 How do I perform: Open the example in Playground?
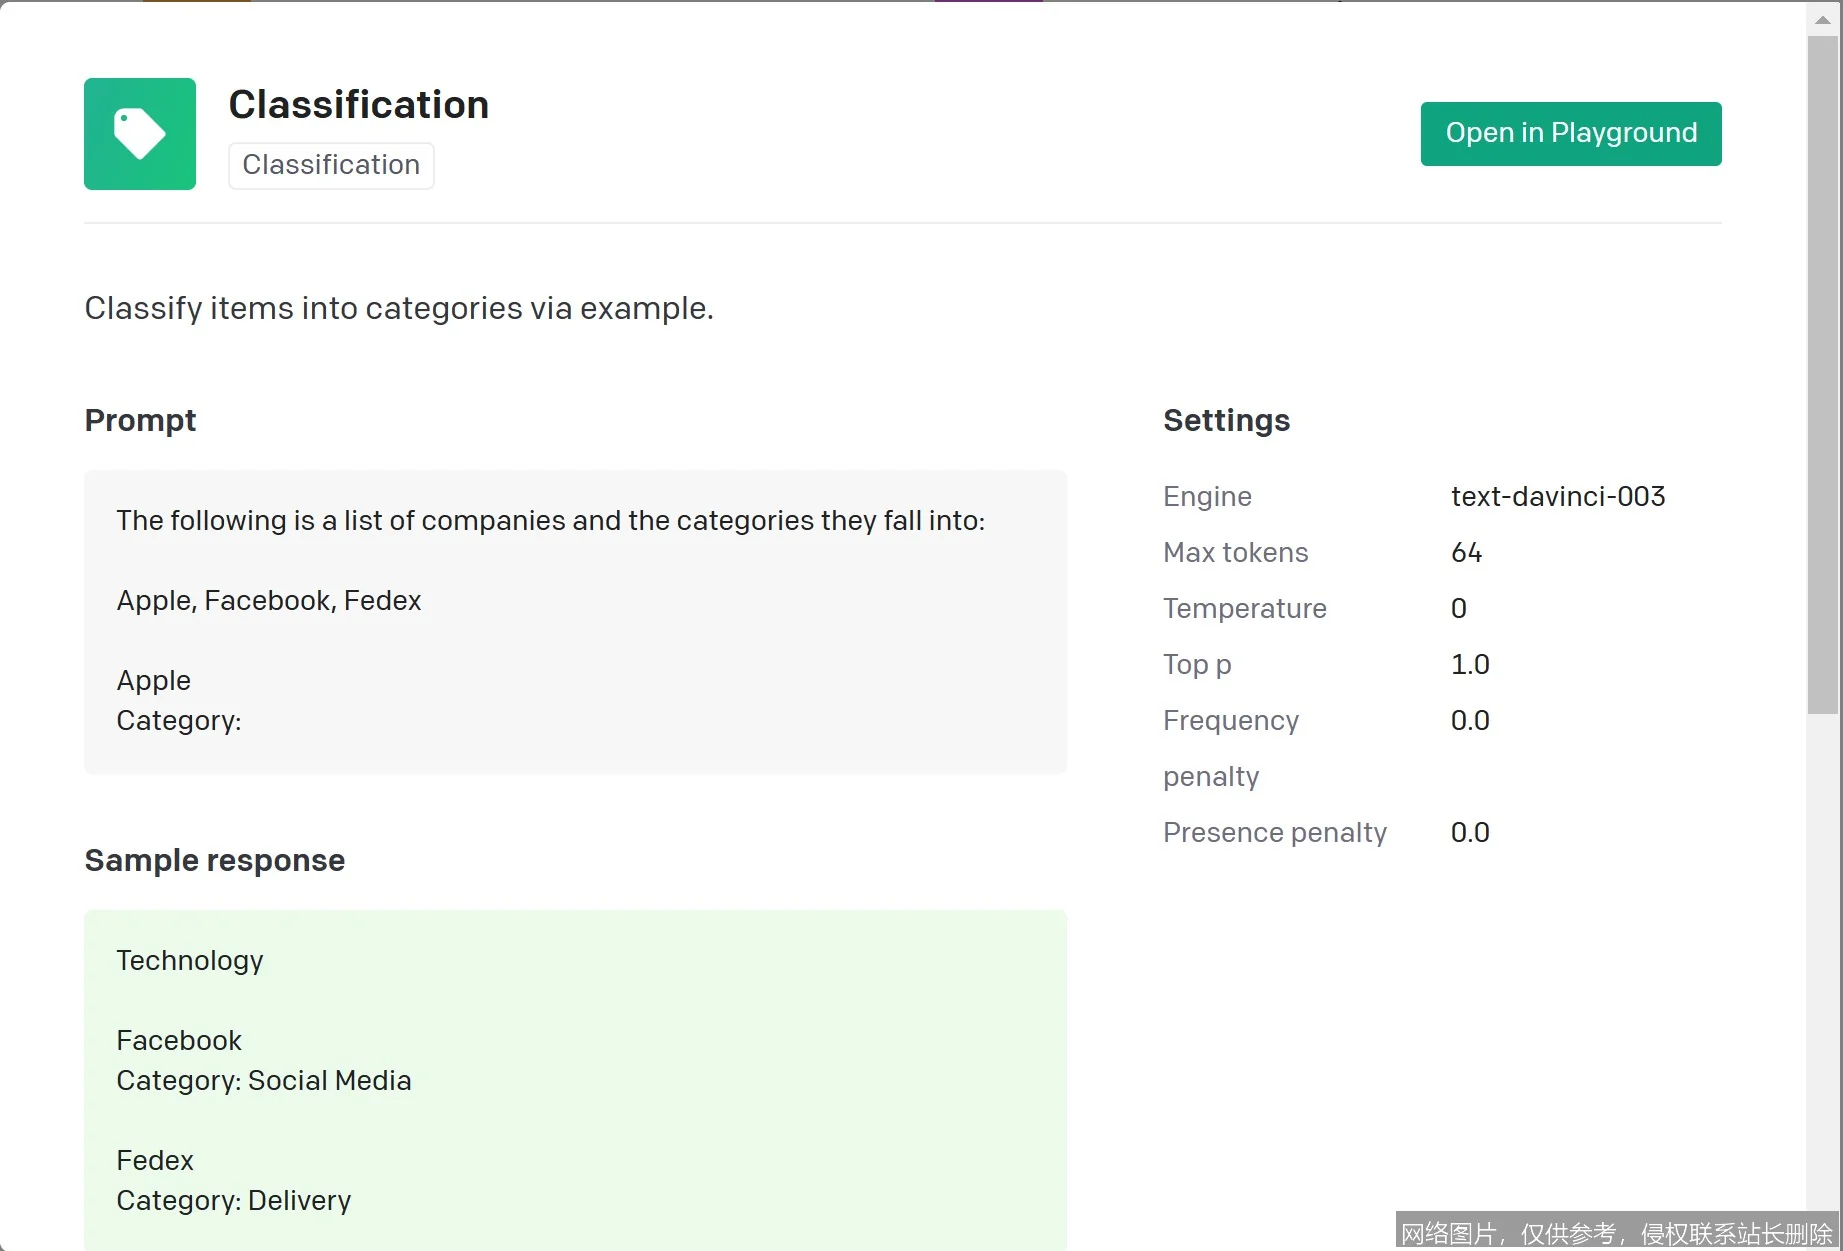pyautogui.click(x=1571, y=133)
